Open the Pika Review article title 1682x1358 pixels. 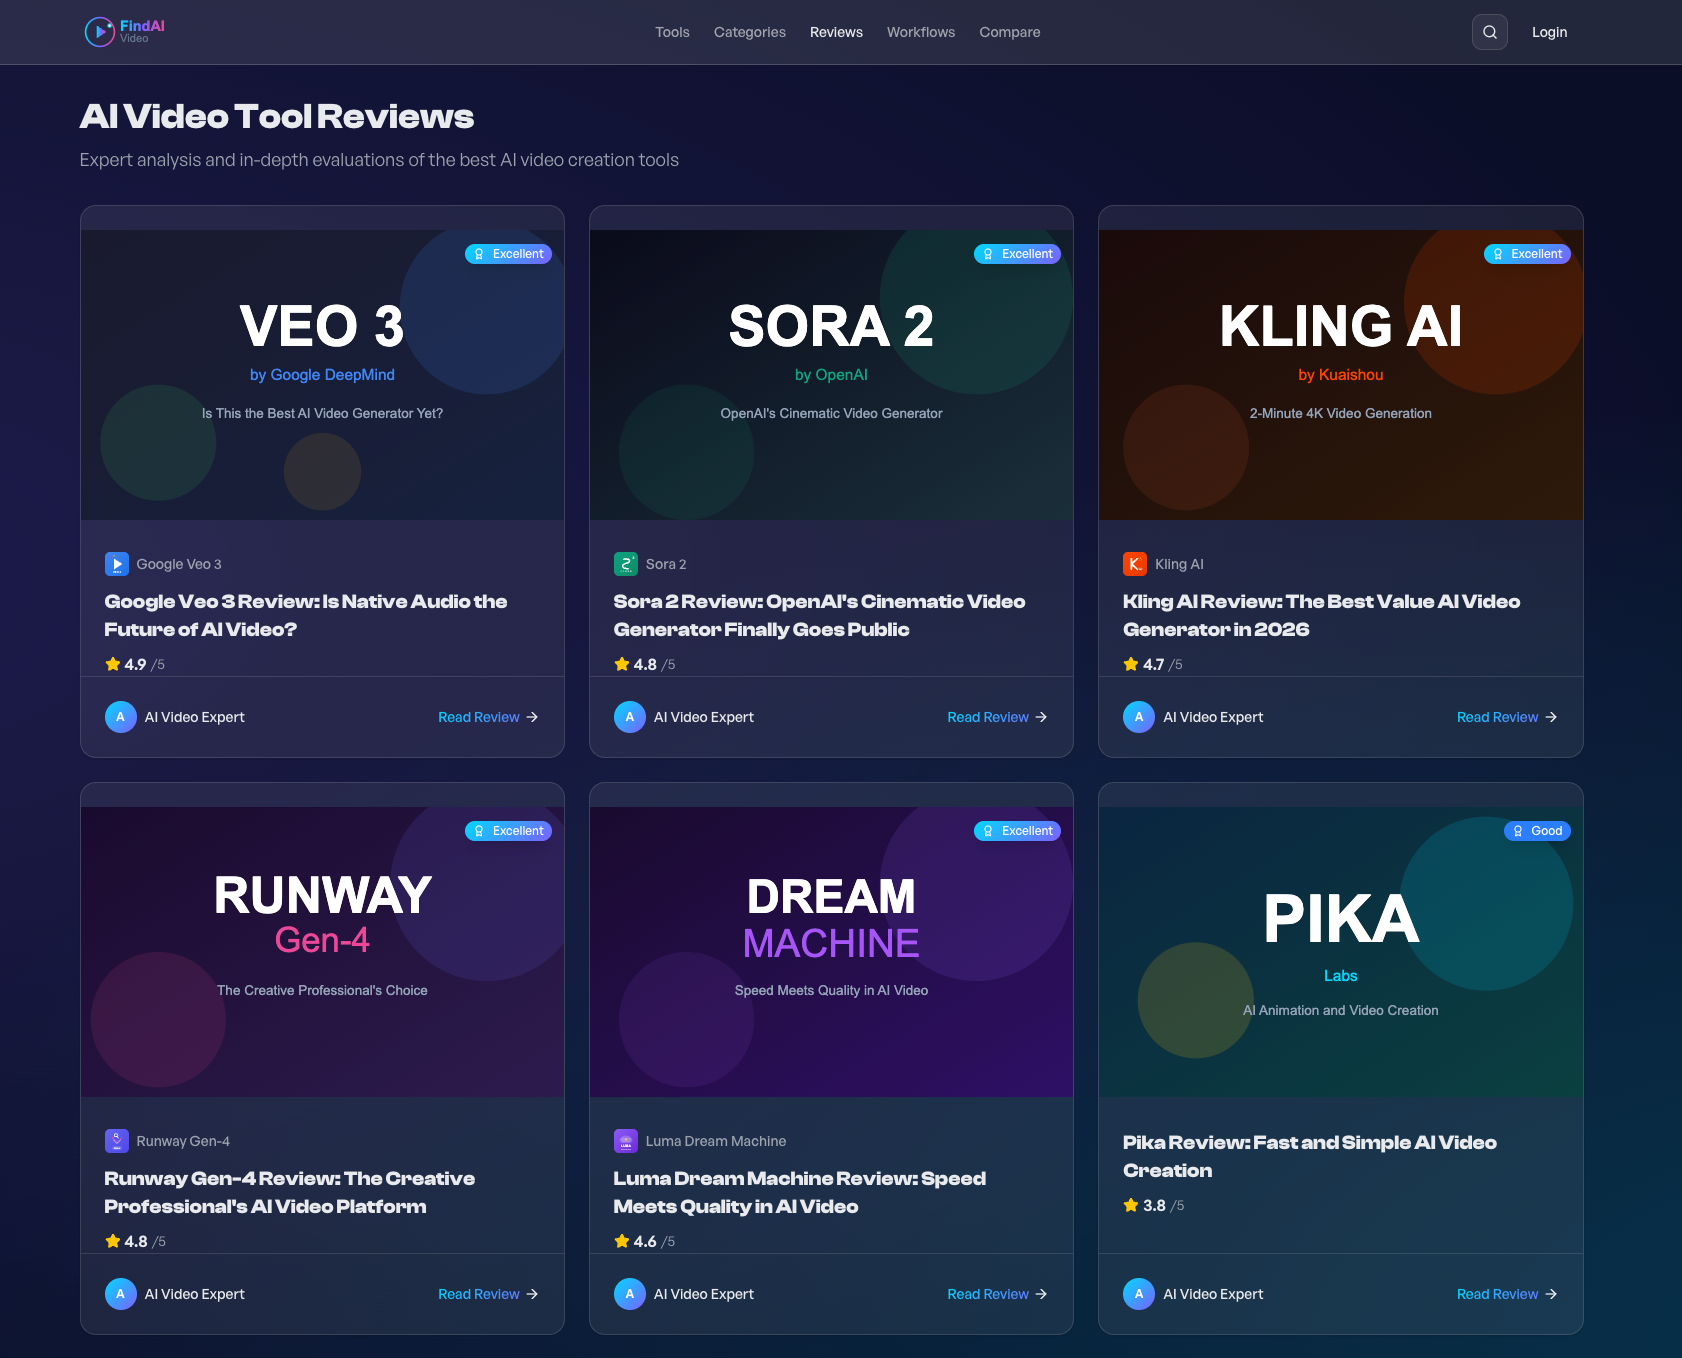coord(1310,1156)
